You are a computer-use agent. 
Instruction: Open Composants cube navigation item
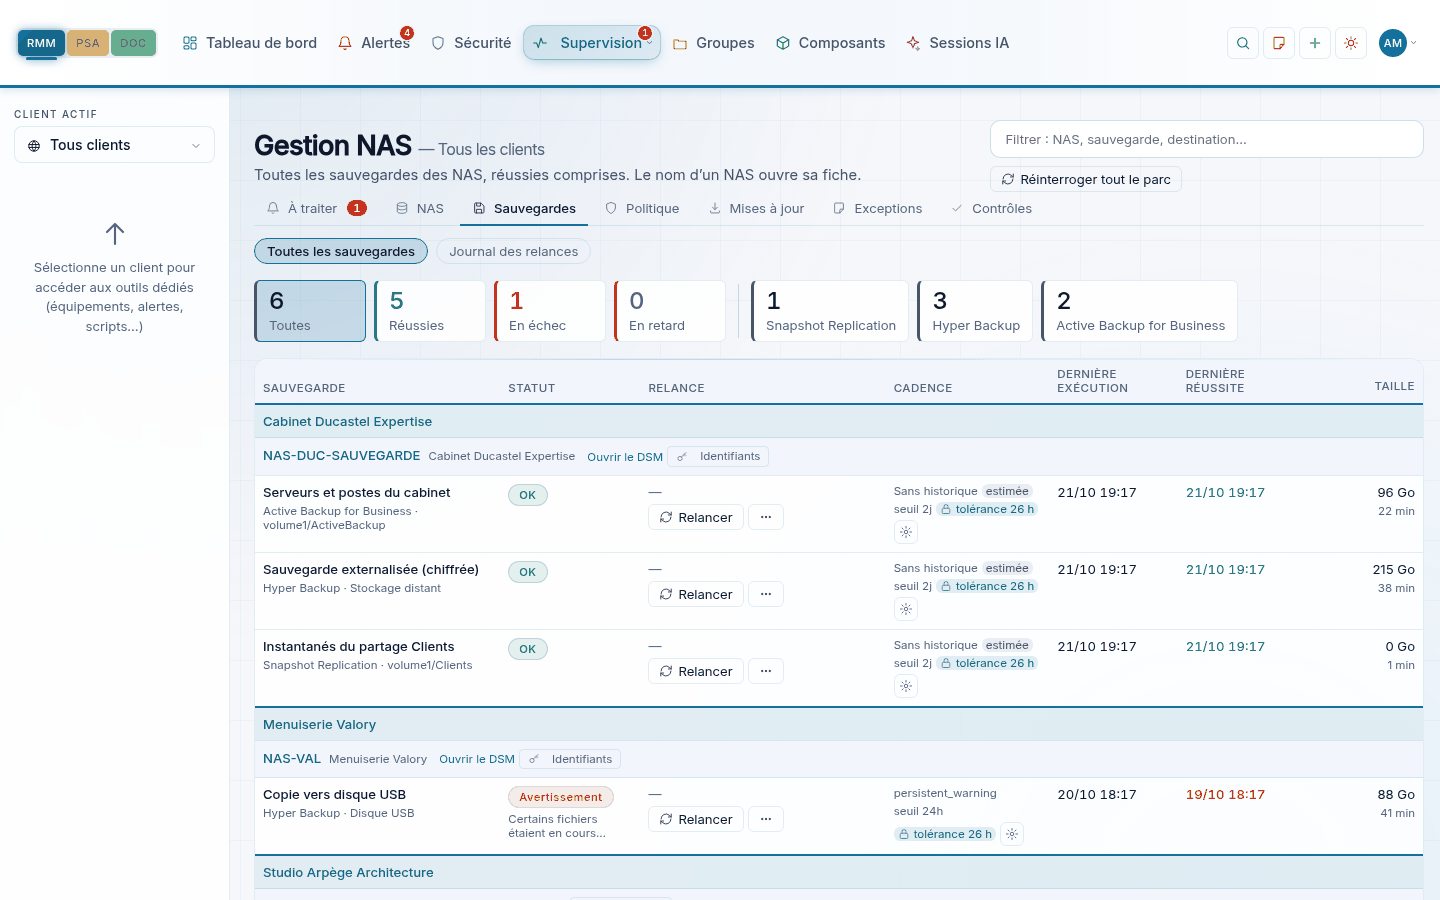click(831, 43)
